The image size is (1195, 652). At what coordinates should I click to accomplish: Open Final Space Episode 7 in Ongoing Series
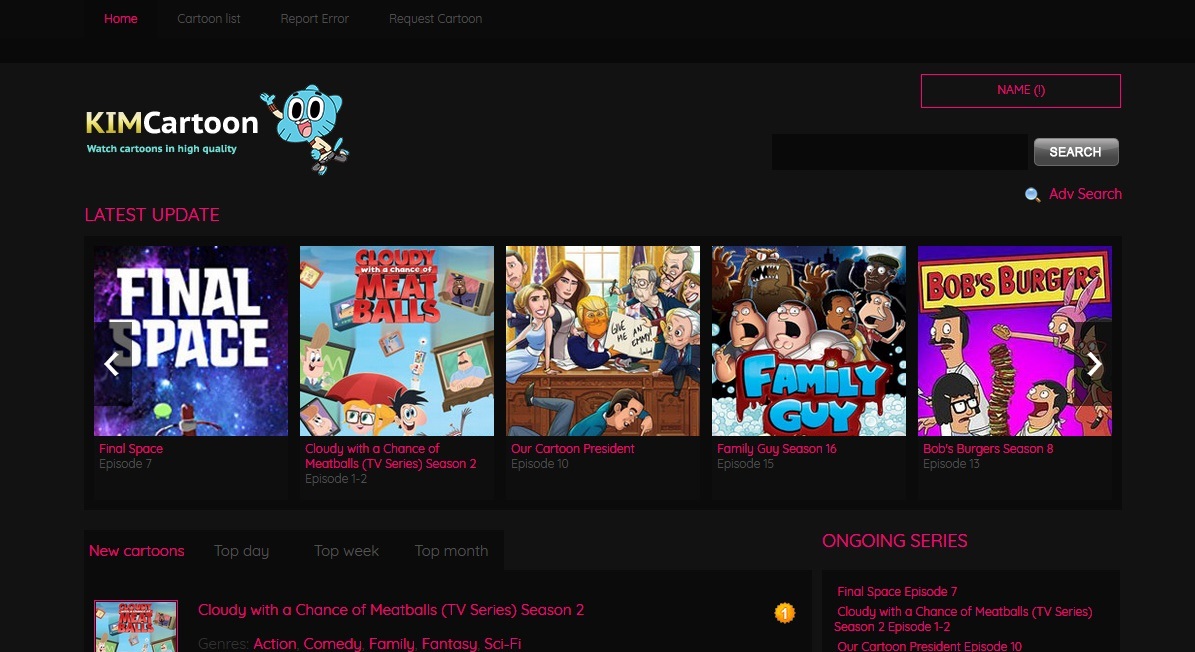point(897,592)
